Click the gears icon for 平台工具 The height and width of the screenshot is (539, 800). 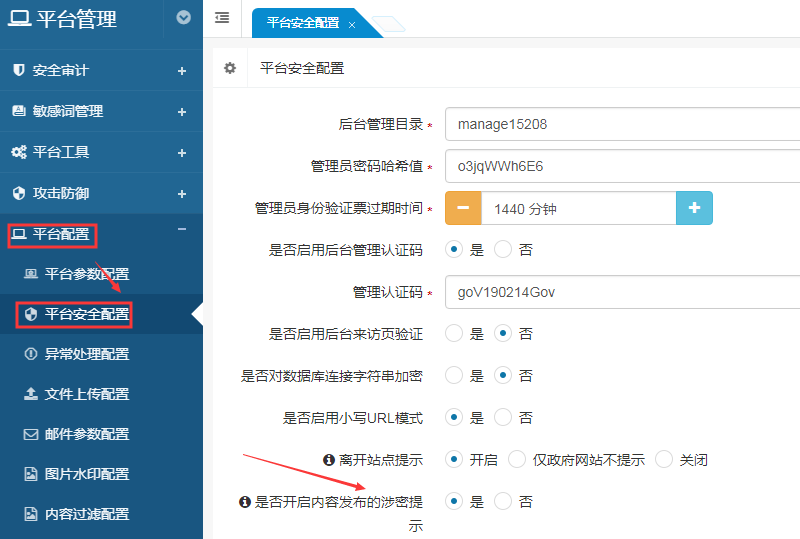18,152
